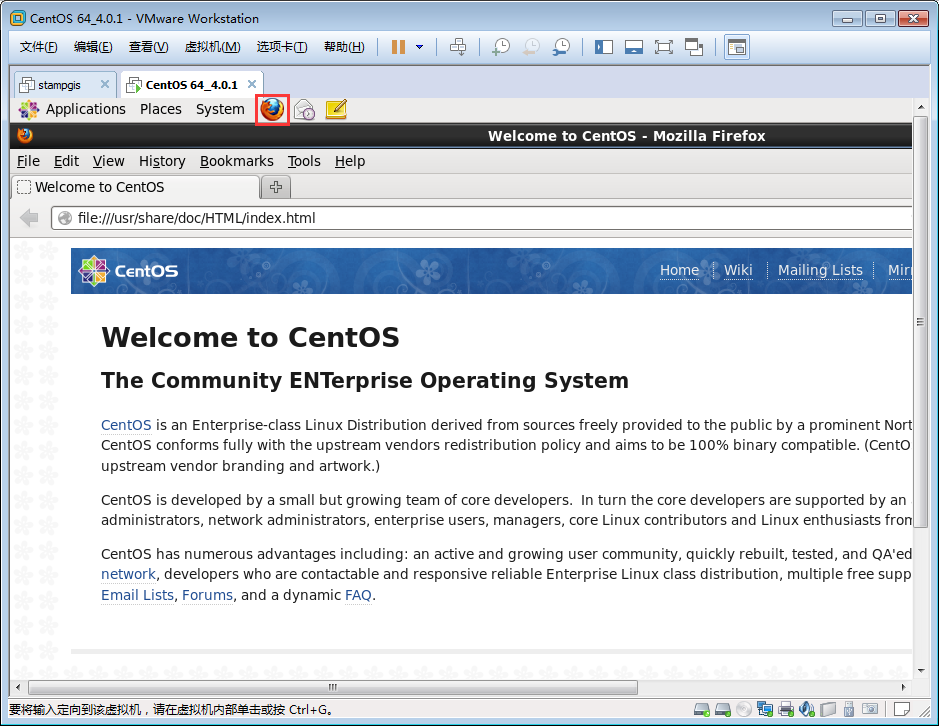Close the stampgis tab
Screen dimensions: 939x726
105,84
